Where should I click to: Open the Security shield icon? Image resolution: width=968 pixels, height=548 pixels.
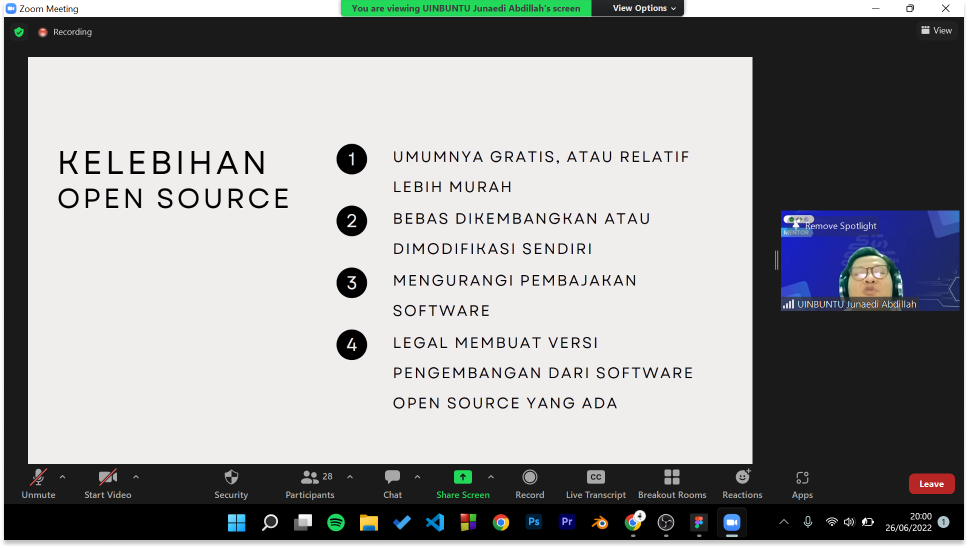(x=231, y=478)
